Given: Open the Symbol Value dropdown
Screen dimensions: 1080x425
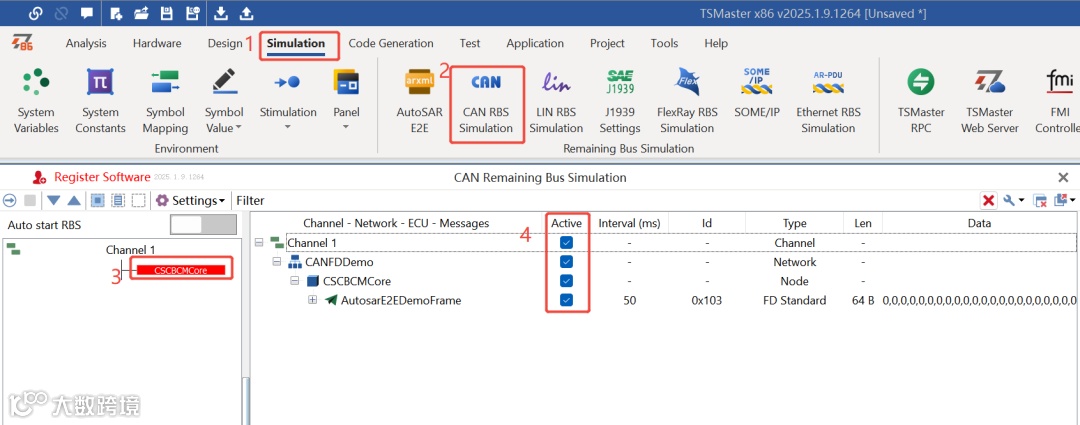Looking at the screenshot, I should click(x=224, y=101).
